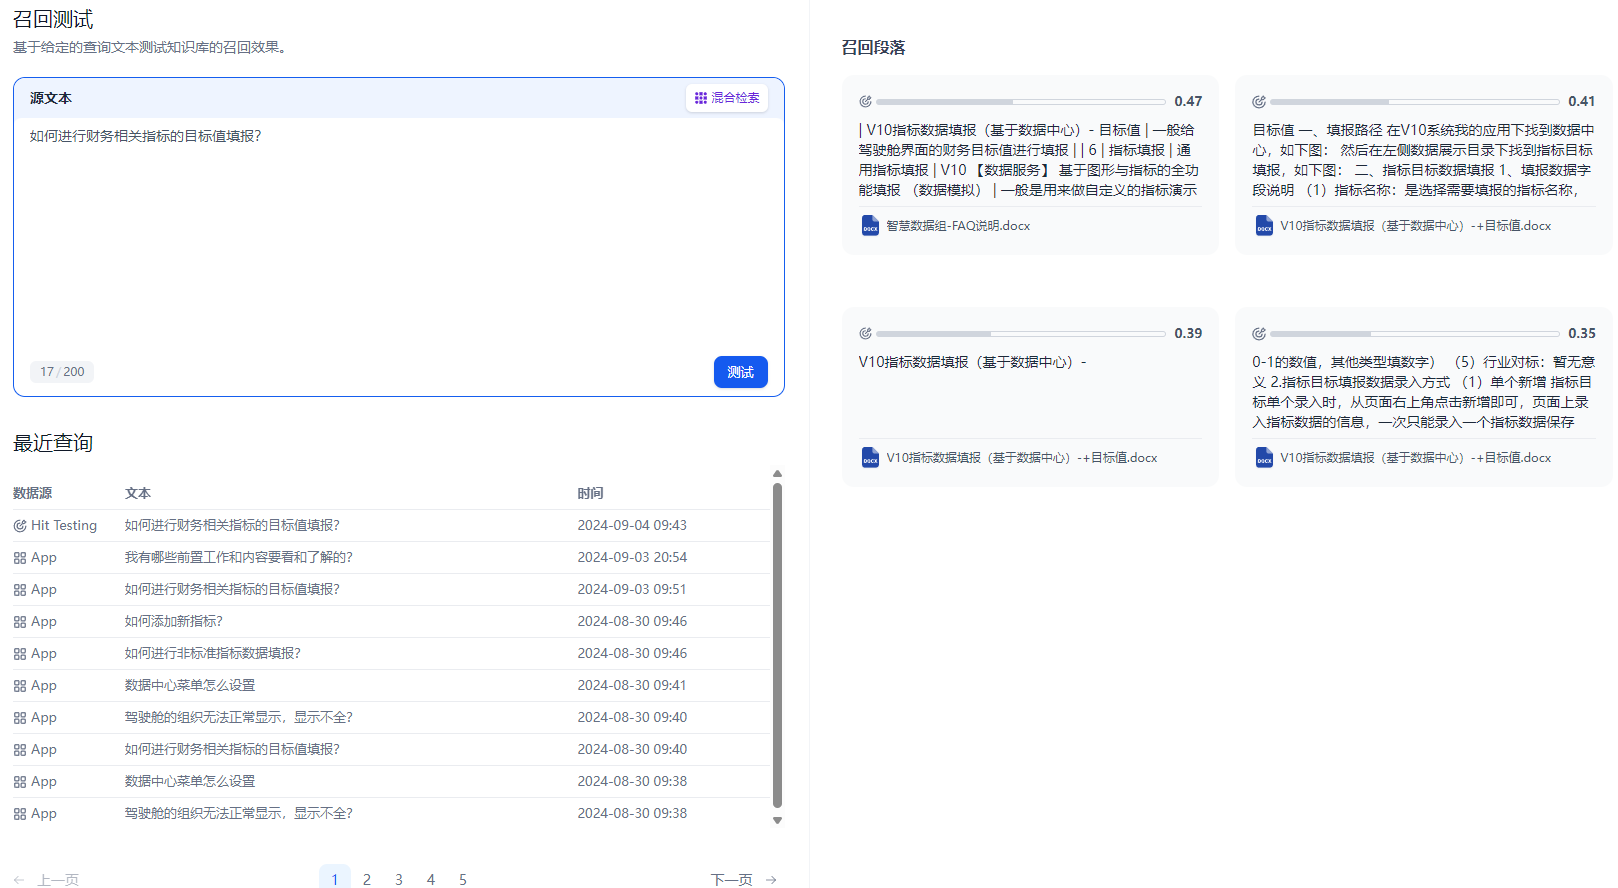
Task: Open the 0.39 card text V10指标数据填报
Action: pos(972,362)
